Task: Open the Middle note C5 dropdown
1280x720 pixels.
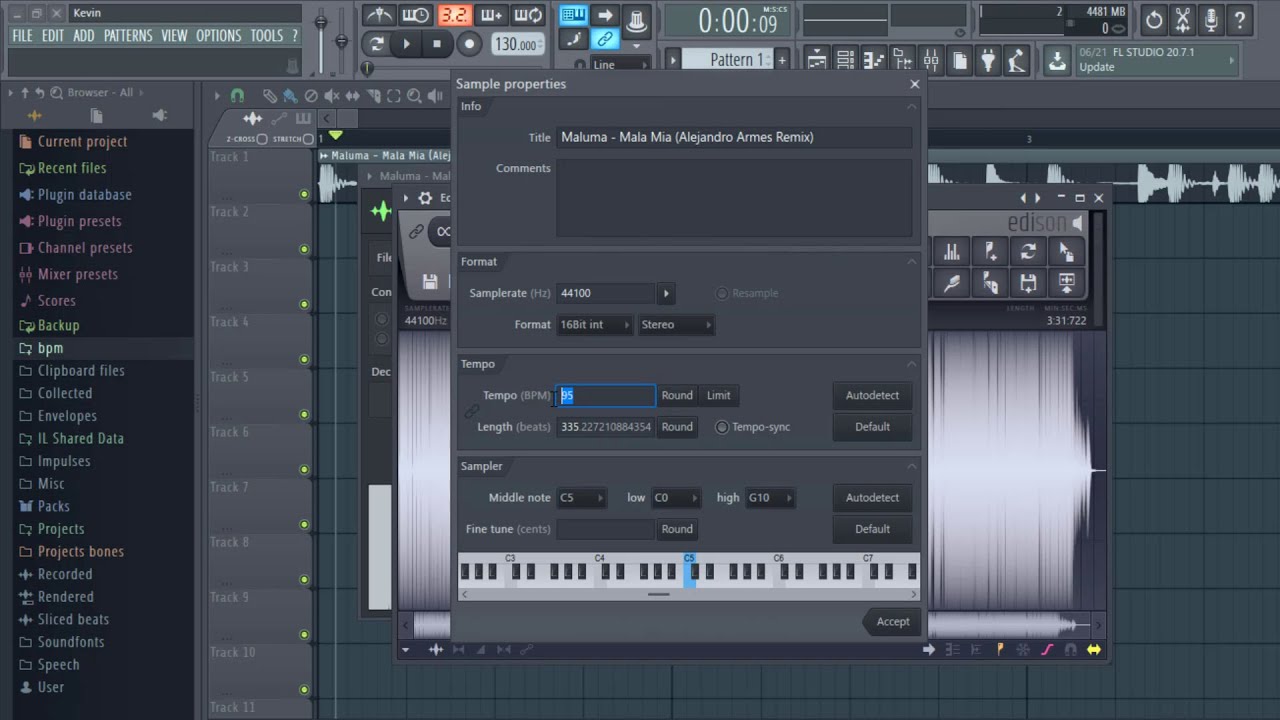Action: [582, 498]
